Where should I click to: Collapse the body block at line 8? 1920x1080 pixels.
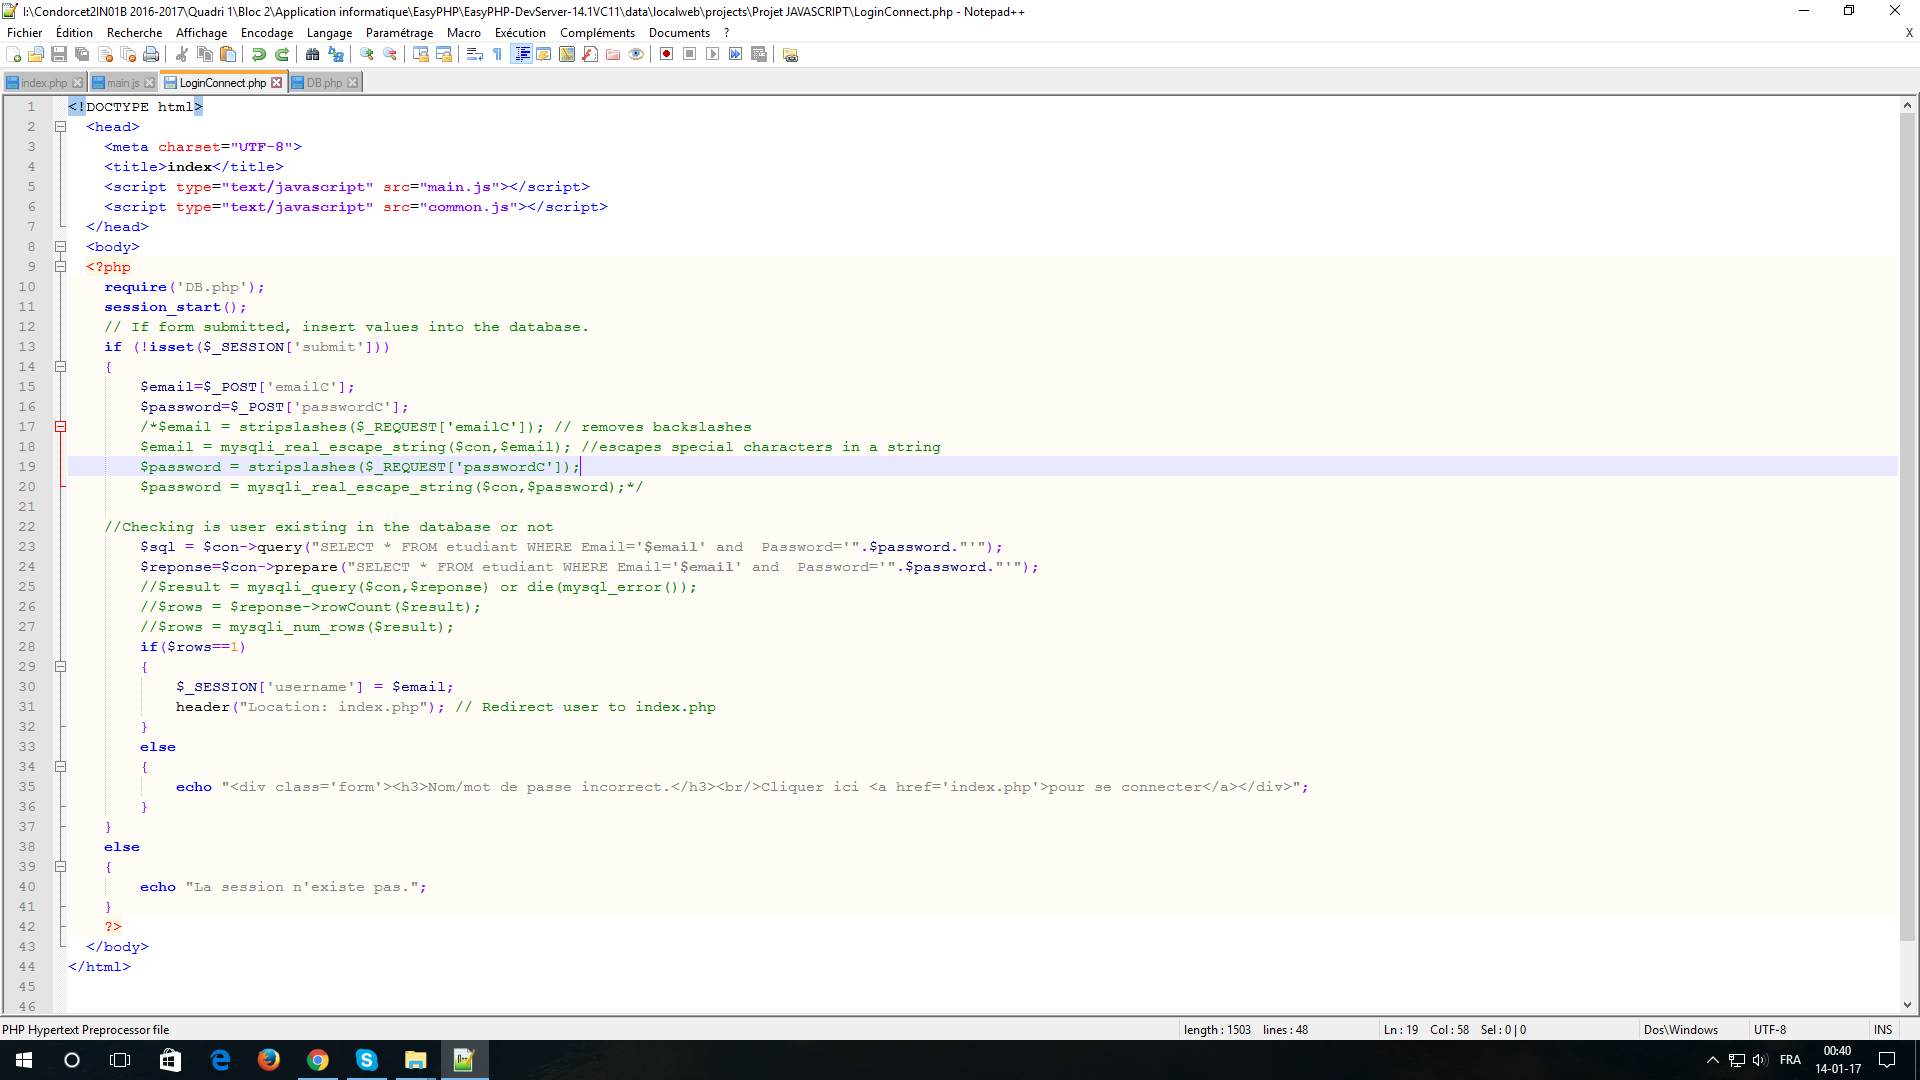[60, 247]
